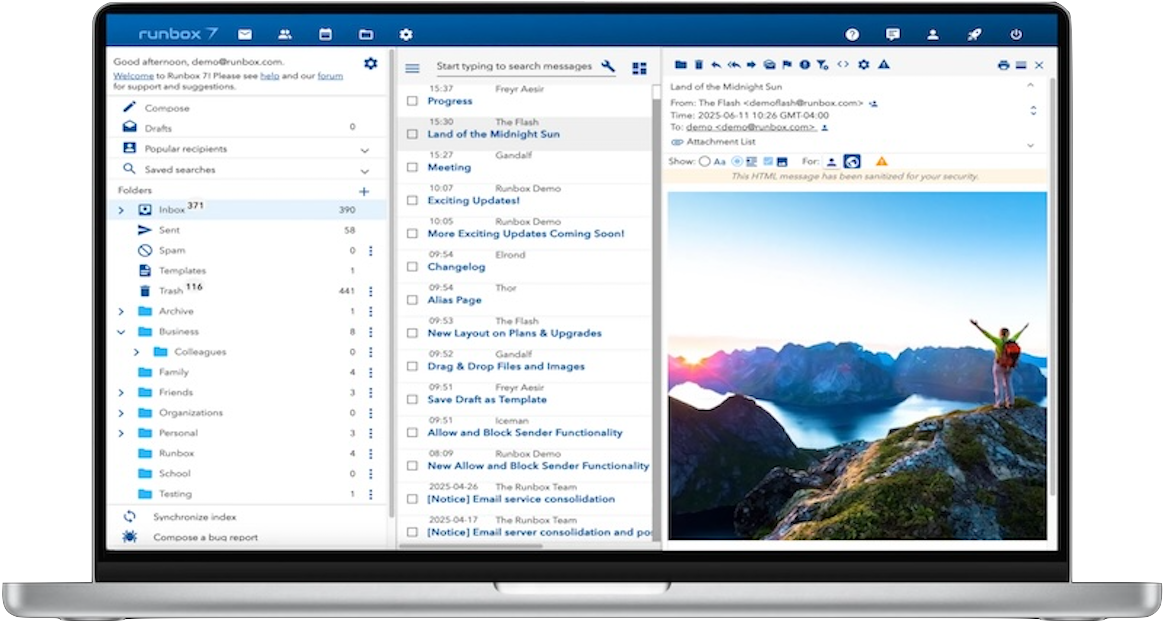
Task: Select the plain text Aa radio button
Action: (704, 161)
